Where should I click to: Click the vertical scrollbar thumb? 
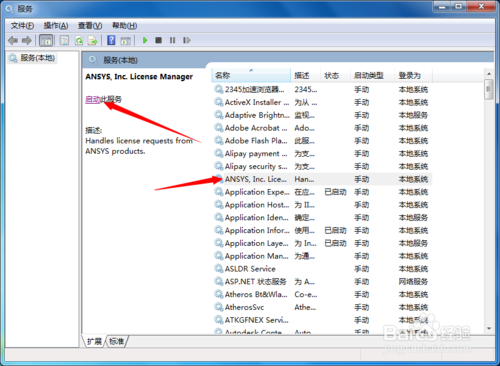489,89
